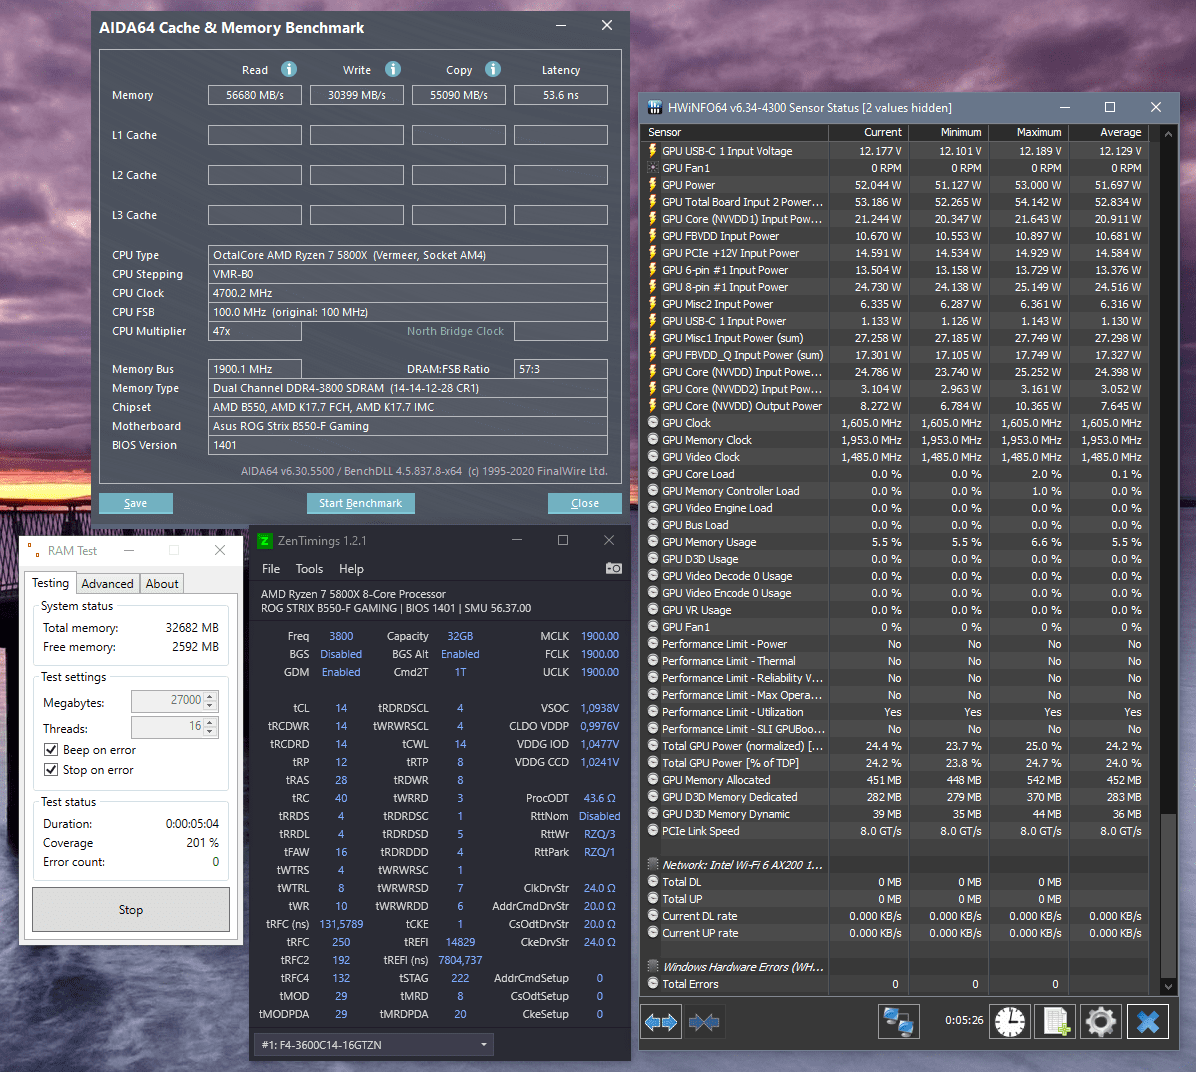Click the Write info icon in AIDA64
The image size is (1196, 1072).
tap(393, 69)
